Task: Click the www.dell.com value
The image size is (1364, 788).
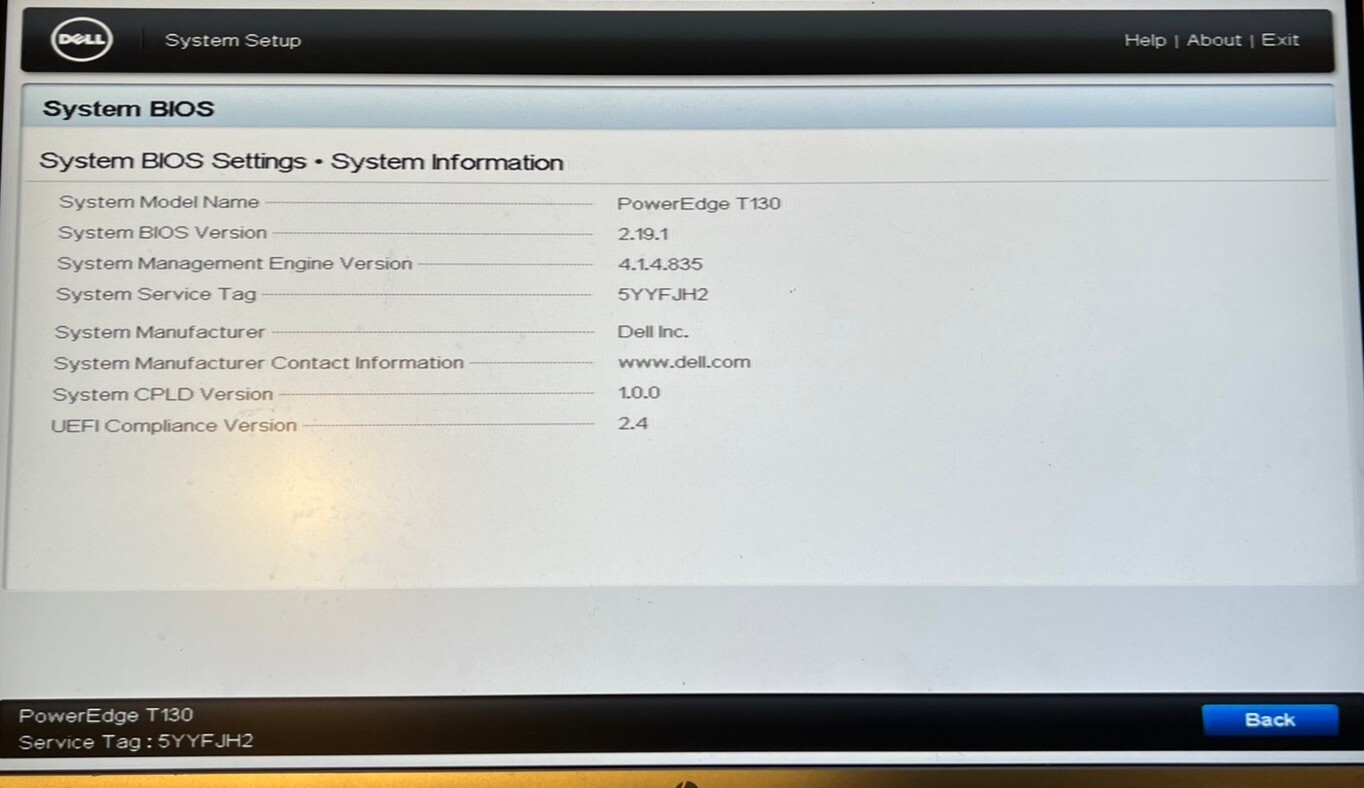Action: [685, 362]
